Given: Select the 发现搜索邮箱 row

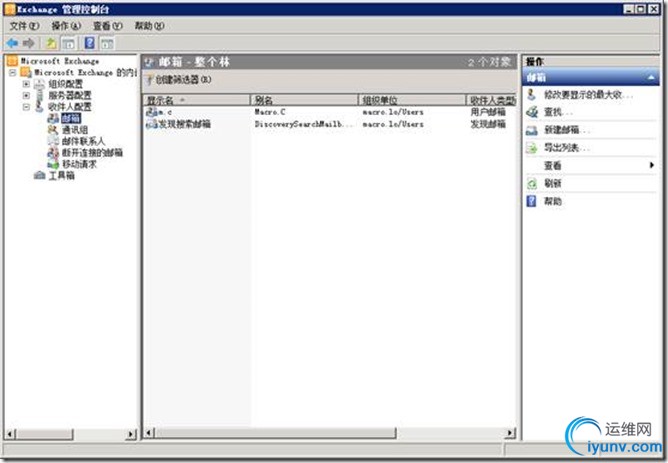Looking at the screenshot, I should tap(330, 124).
